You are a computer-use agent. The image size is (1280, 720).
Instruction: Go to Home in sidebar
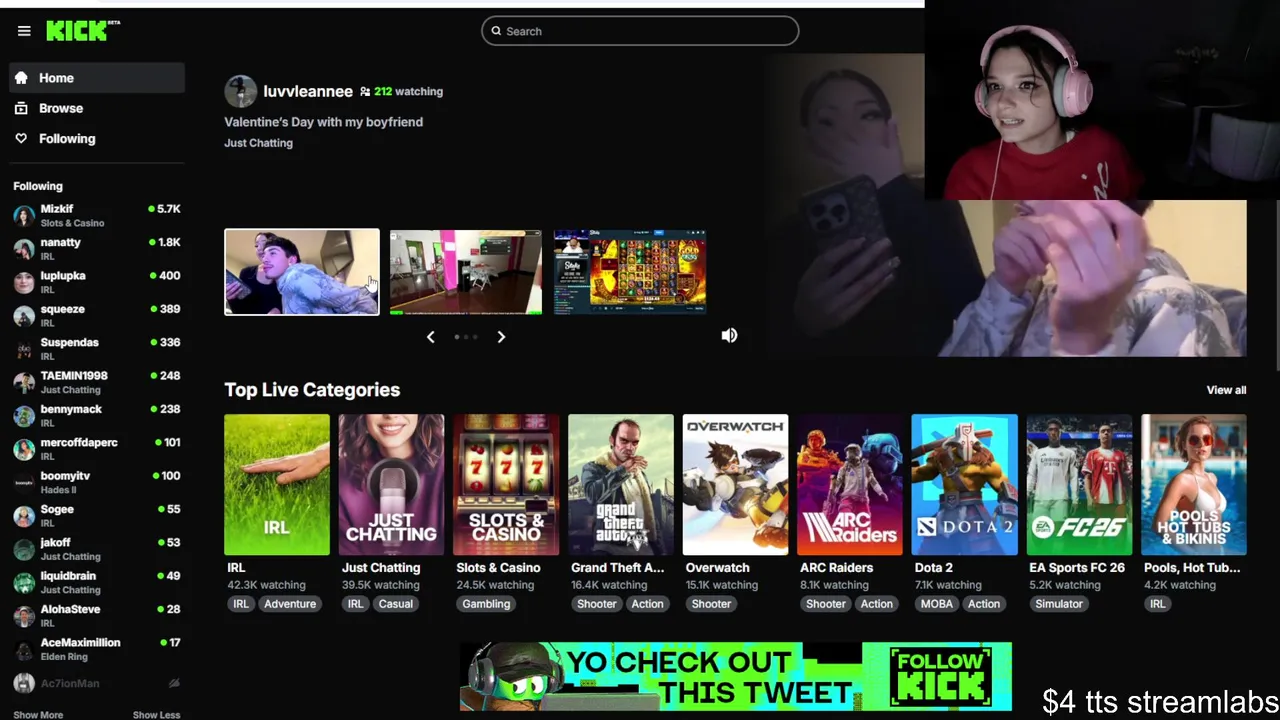coord(97,78)
